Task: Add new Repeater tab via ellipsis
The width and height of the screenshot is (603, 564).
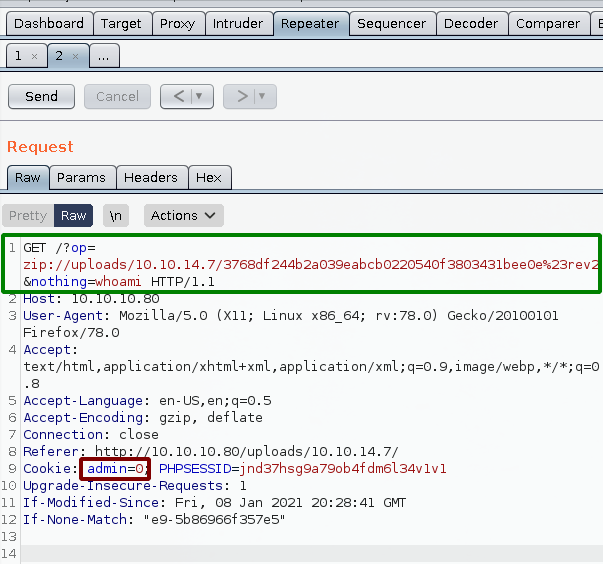Action: 103,57
